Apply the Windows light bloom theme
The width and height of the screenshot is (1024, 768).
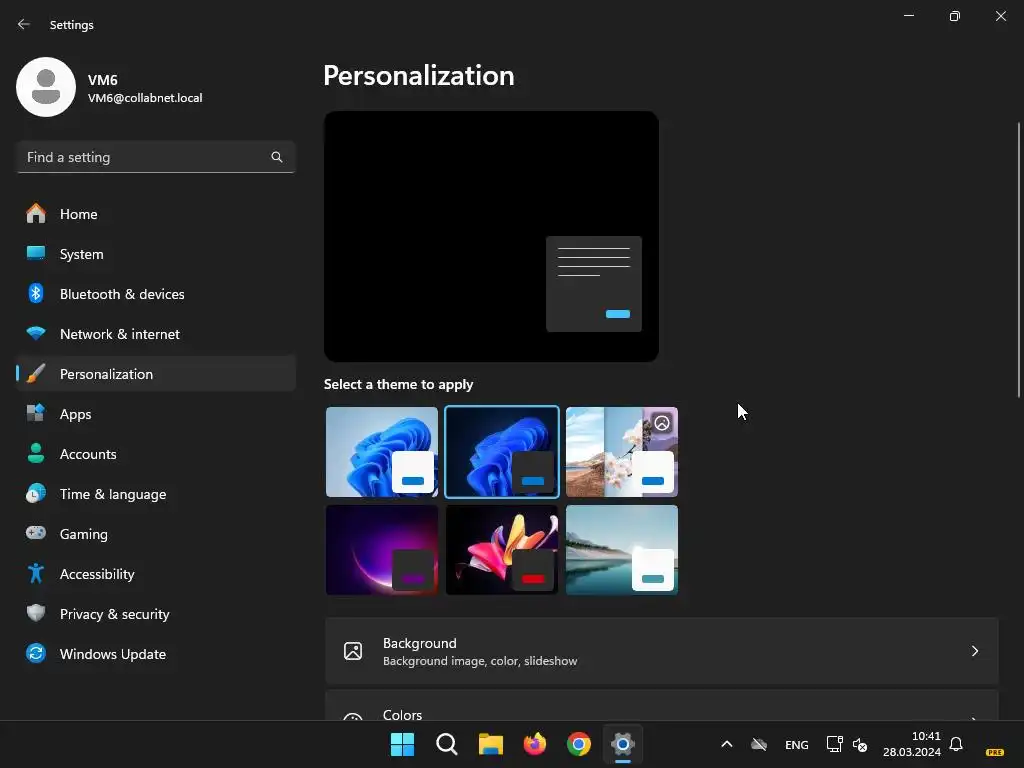tap(382, 452)
